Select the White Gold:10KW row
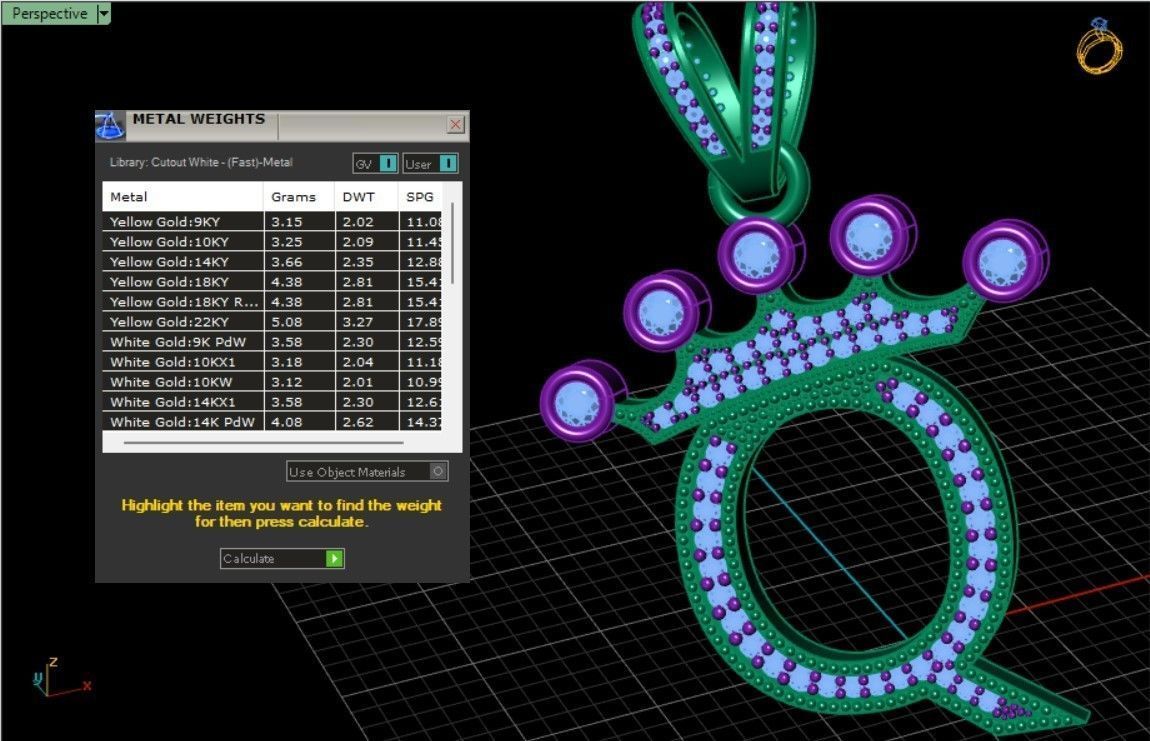The height and width of the screenshot is (741, 1150). coord(272,382)
